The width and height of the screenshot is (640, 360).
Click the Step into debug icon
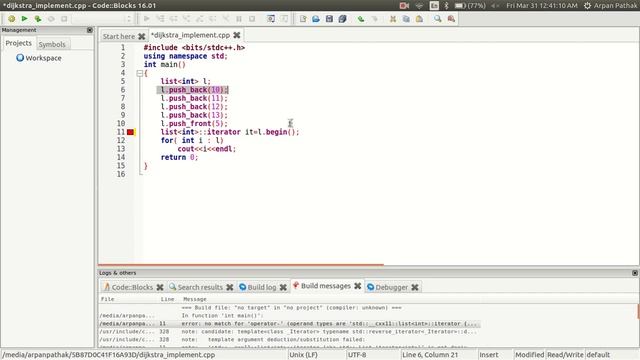click(187, 19)
